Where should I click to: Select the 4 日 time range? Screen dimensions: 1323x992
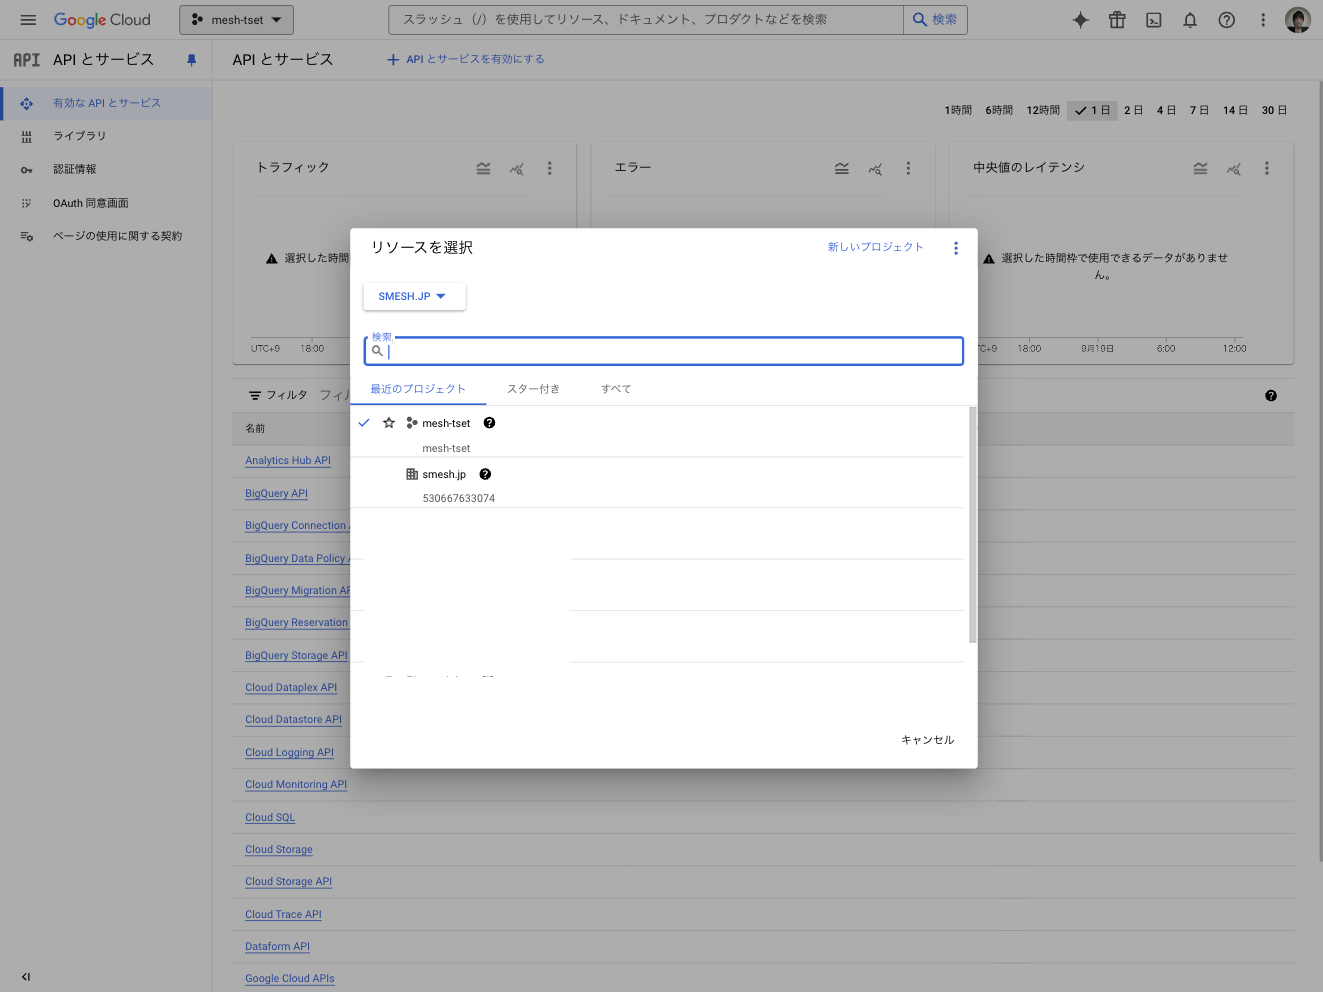point(1166,111)
